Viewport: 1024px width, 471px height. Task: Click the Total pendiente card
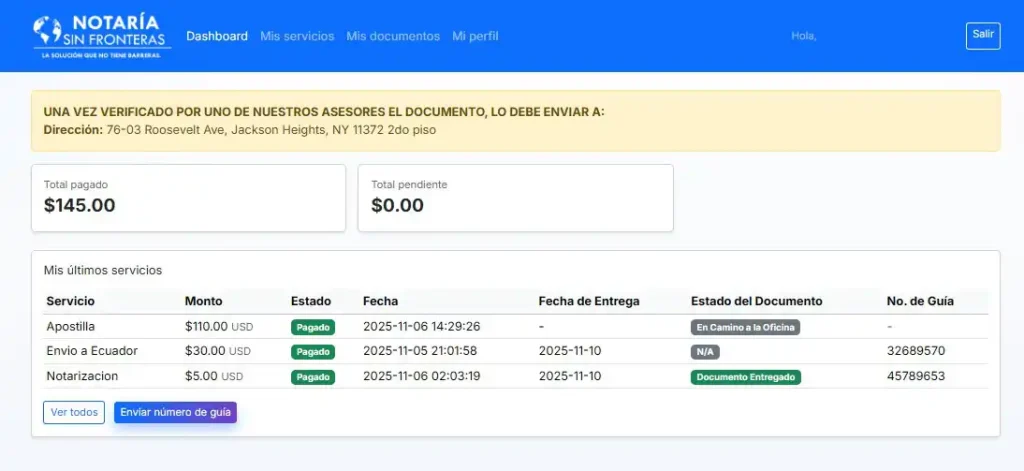515,198
